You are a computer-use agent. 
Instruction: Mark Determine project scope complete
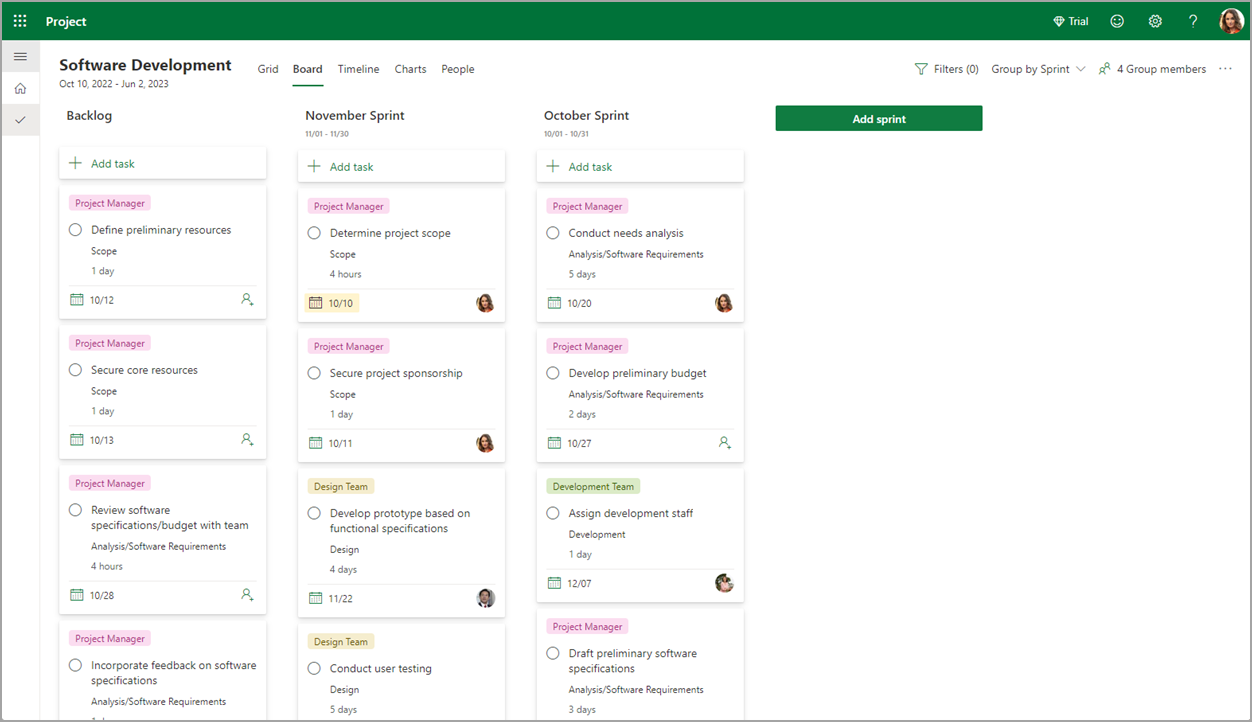tap(314, 233)
